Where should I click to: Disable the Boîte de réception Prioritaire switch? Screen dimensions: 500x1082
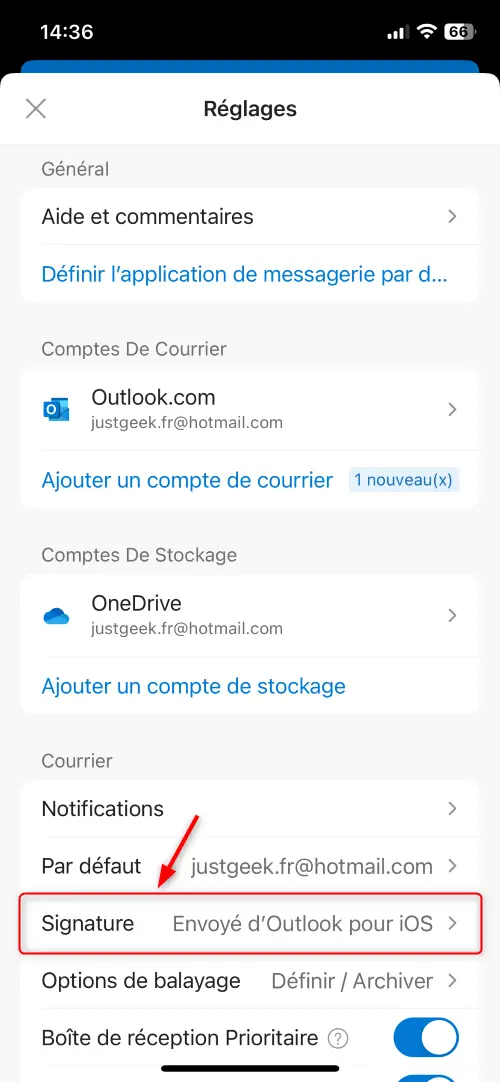pos(426,1038)
